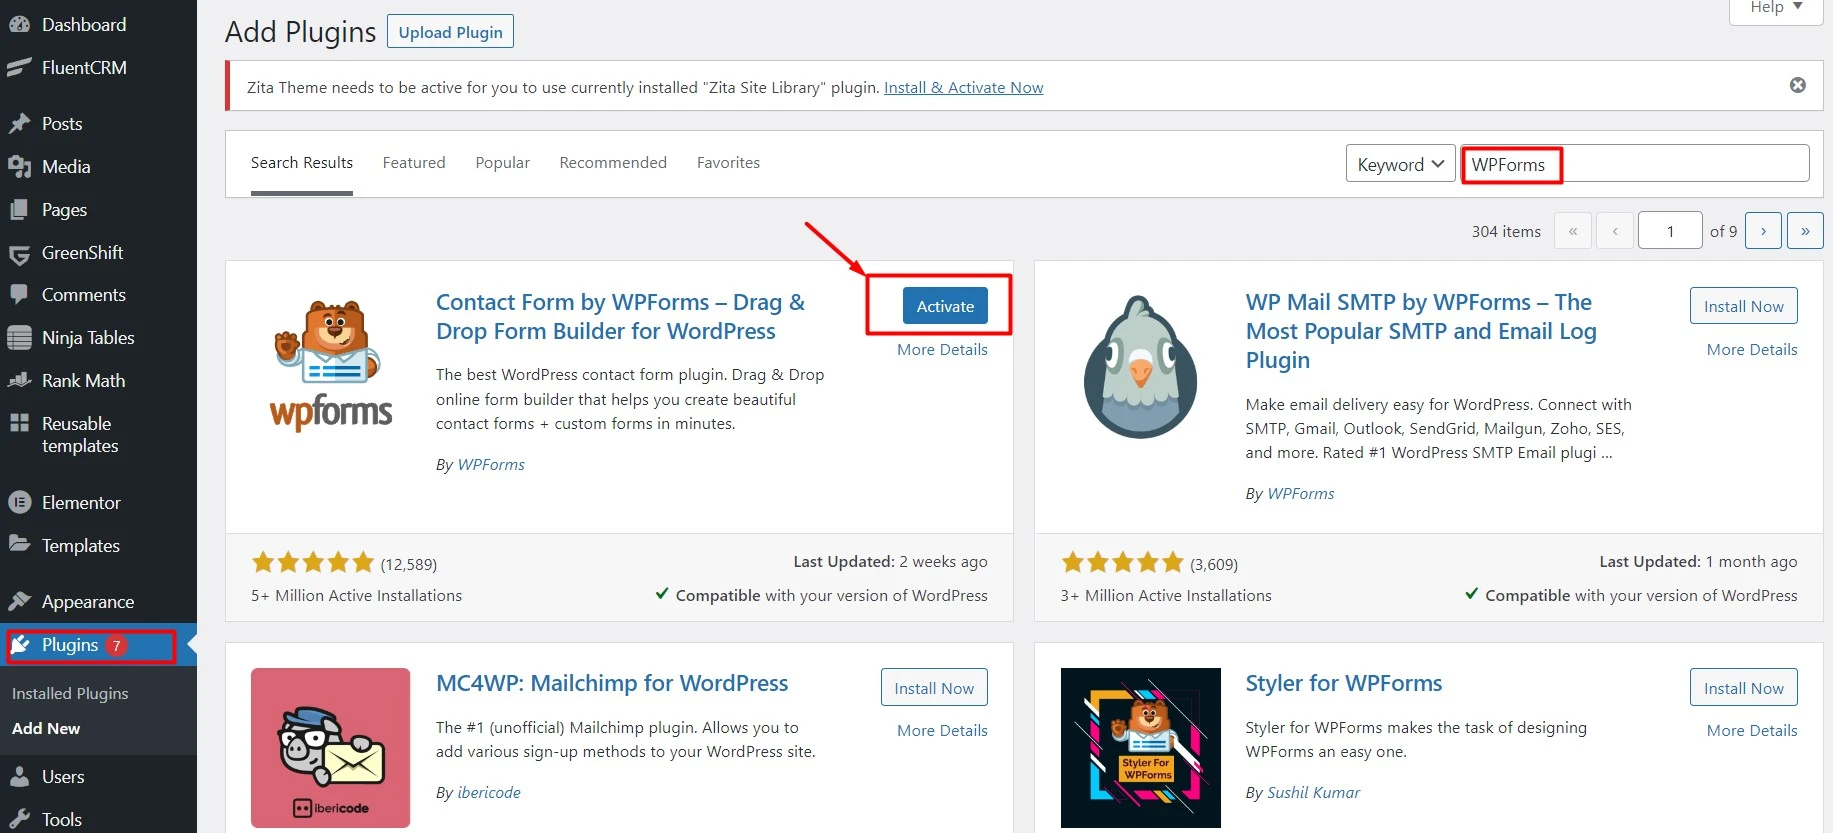Install Styler for WPForms plugin
The image size is (1833, 833).
[1744, 687]
